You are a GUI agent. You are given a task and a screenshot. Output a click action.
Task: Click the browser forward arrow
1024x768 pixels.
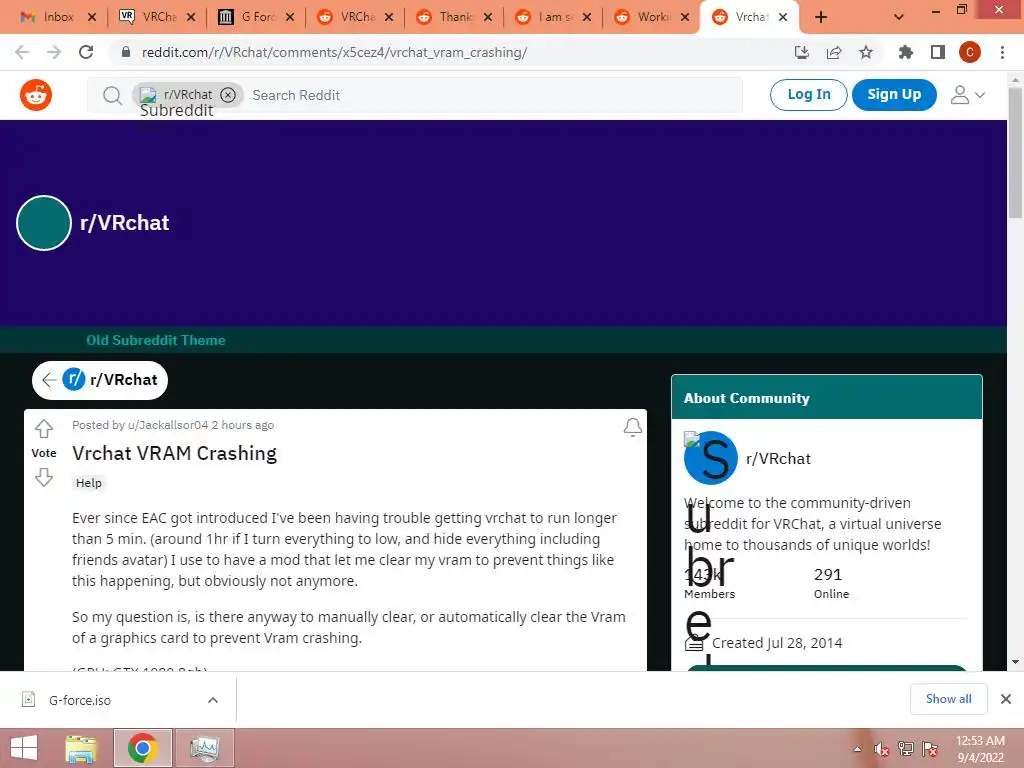click(x=54, y=52)
